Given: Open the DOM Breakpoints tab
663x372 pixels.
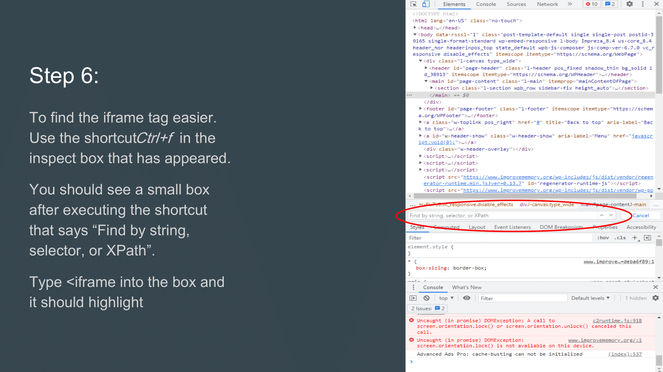Looking at the screenshot, I should (x=561, y=227).
